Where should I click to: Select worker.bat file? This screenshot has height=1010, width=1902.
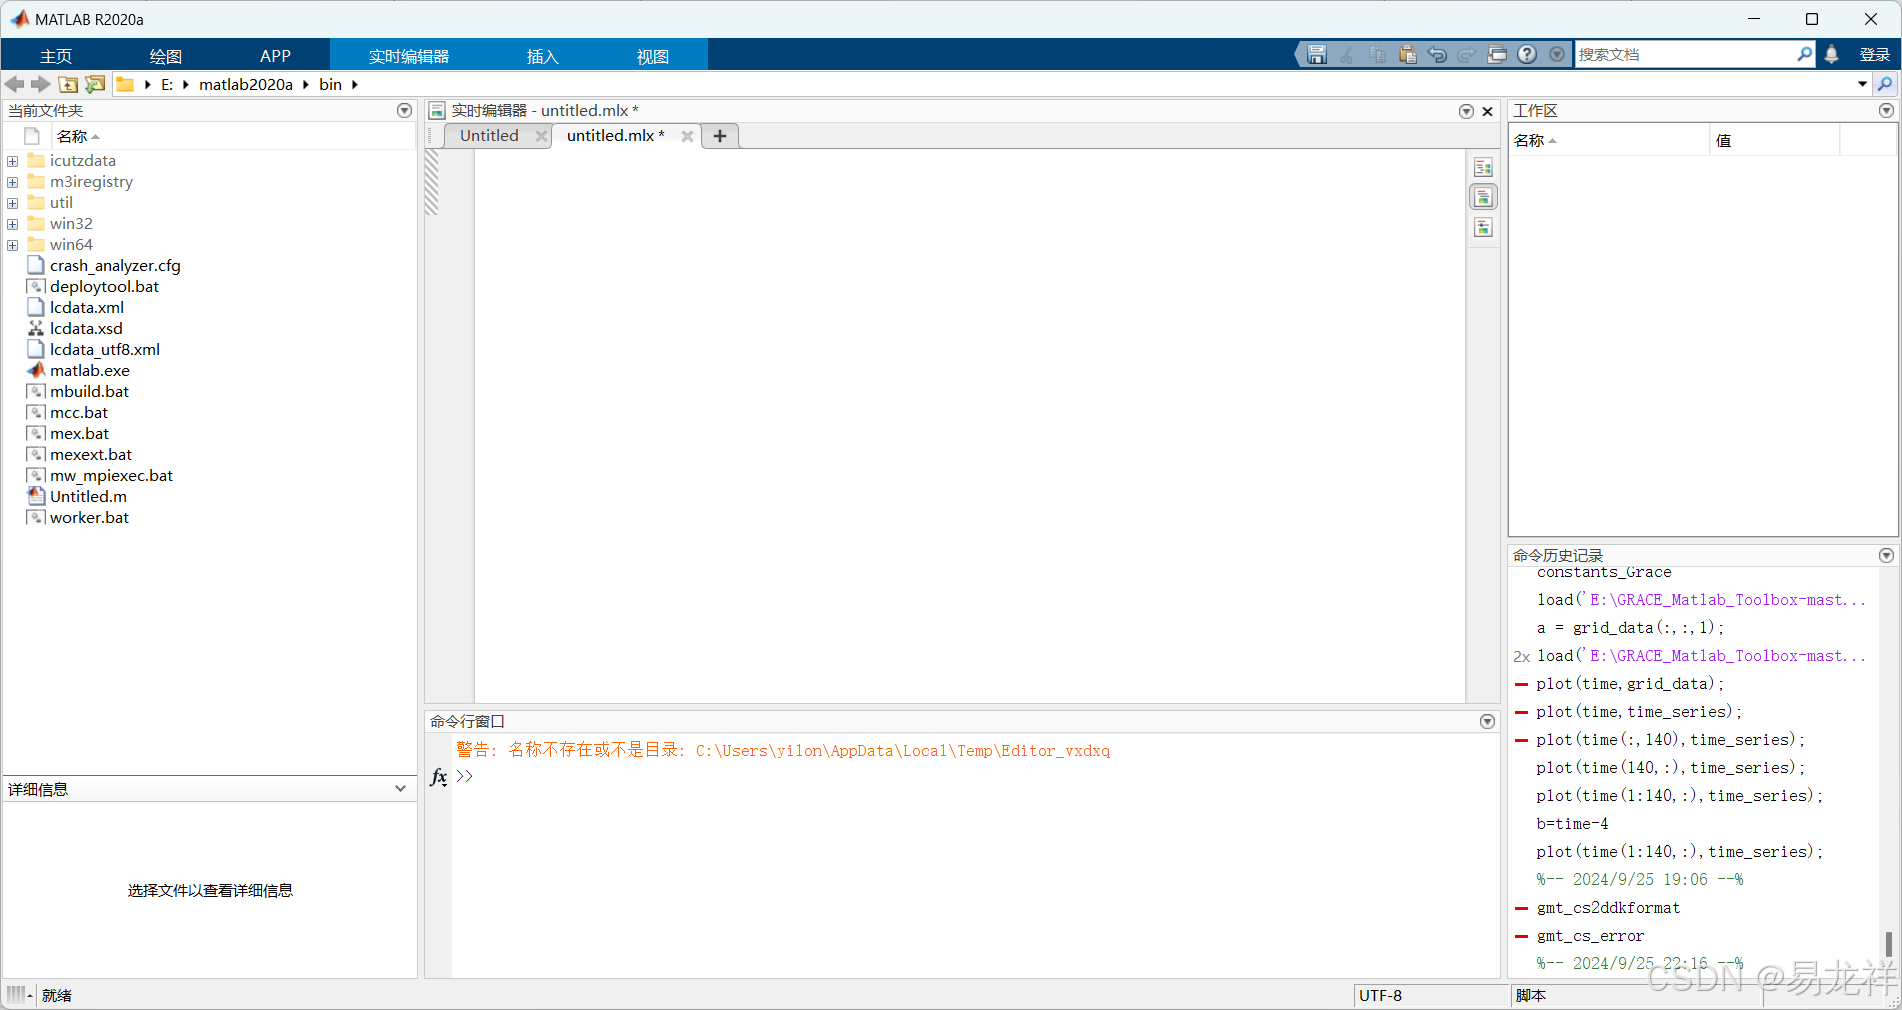pyautogui.click(x=89, y=517)
